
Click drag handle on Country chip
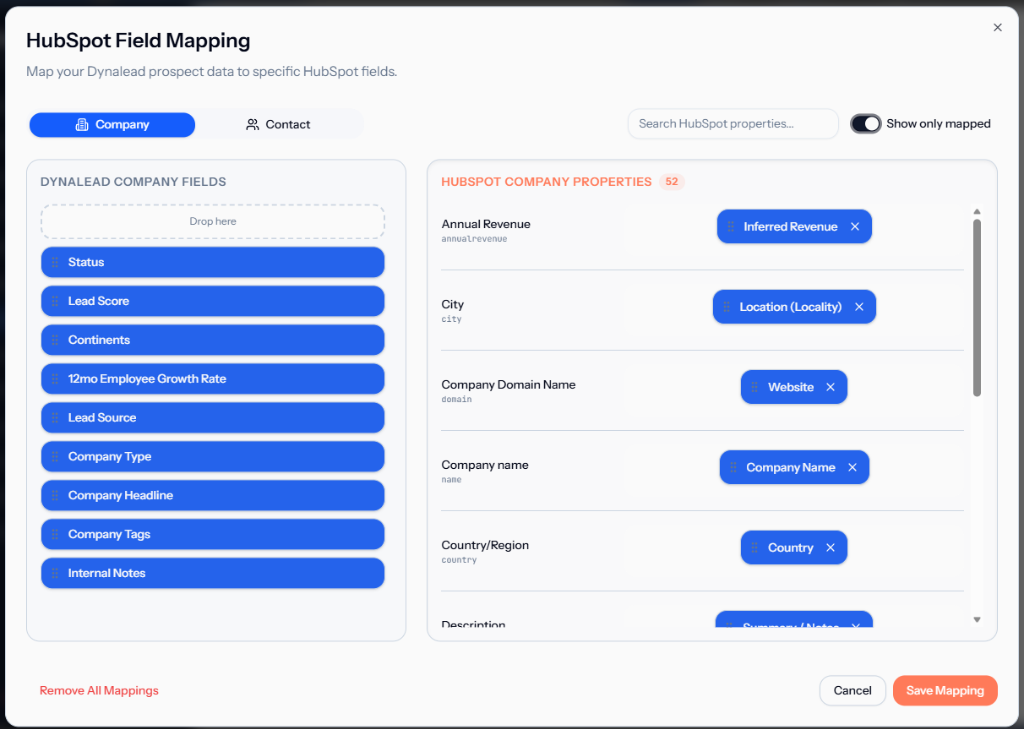(754, 548)
